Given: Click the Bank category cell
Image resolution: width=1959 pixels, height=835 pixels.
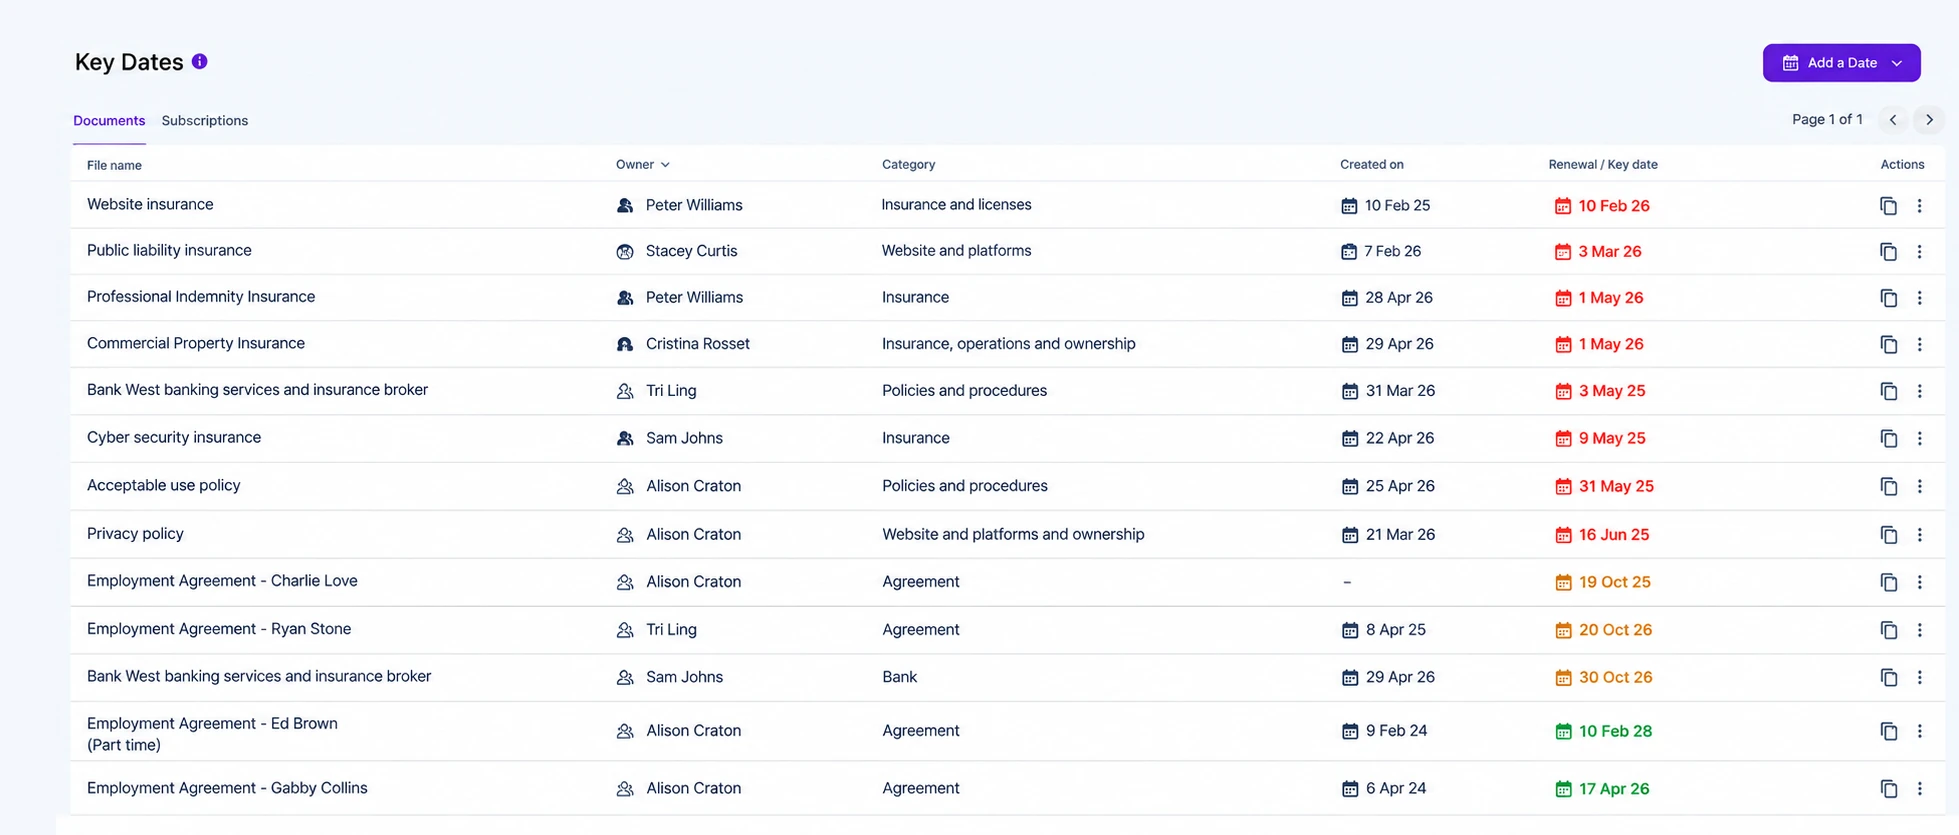Looking at the screenshot, I should coord(899,676).
